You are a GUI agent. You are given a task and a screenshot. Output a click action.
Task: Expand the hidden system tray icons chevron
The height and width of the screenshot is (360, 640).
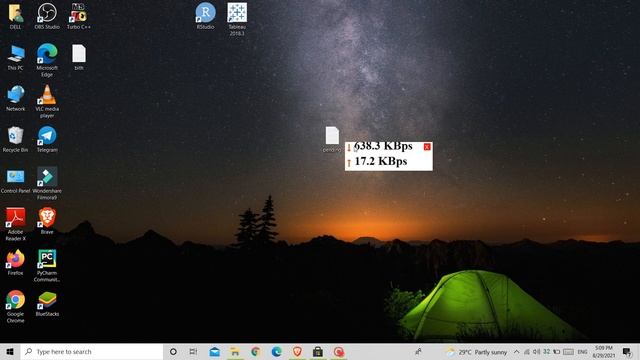point(517,351)
